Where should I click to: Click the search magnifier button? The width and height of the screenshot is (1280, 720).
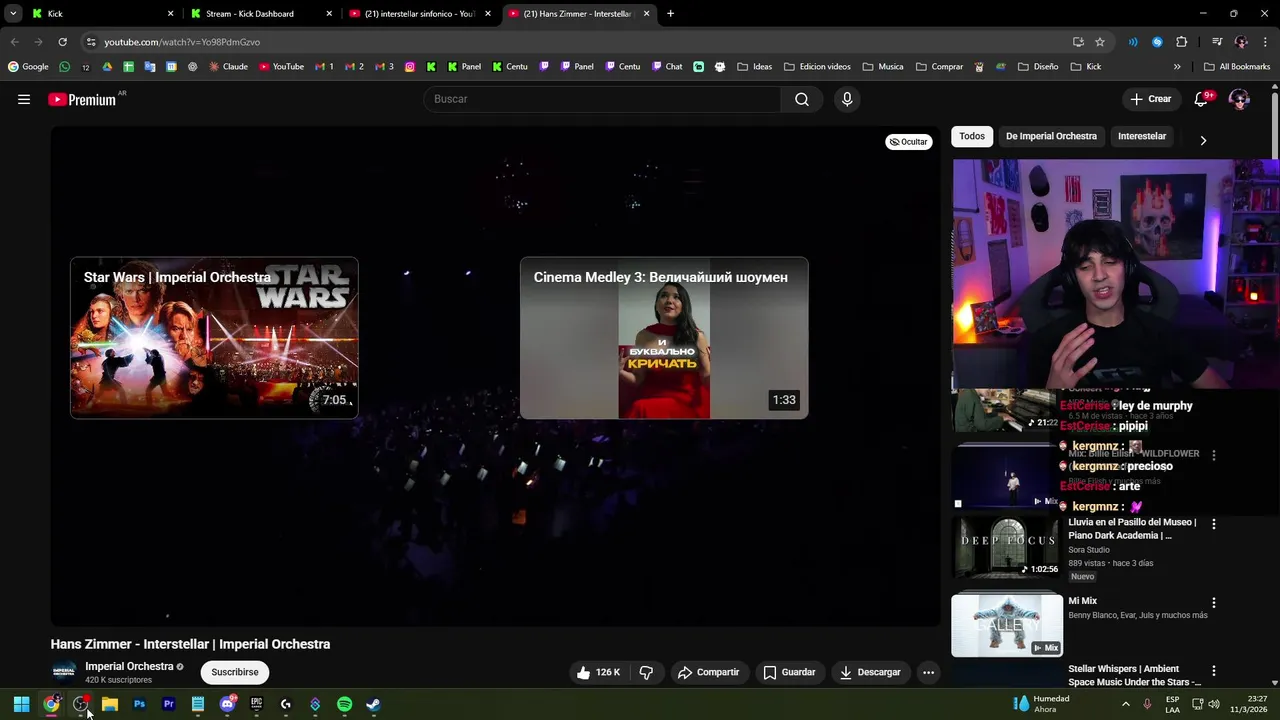[x=802, y=99]
